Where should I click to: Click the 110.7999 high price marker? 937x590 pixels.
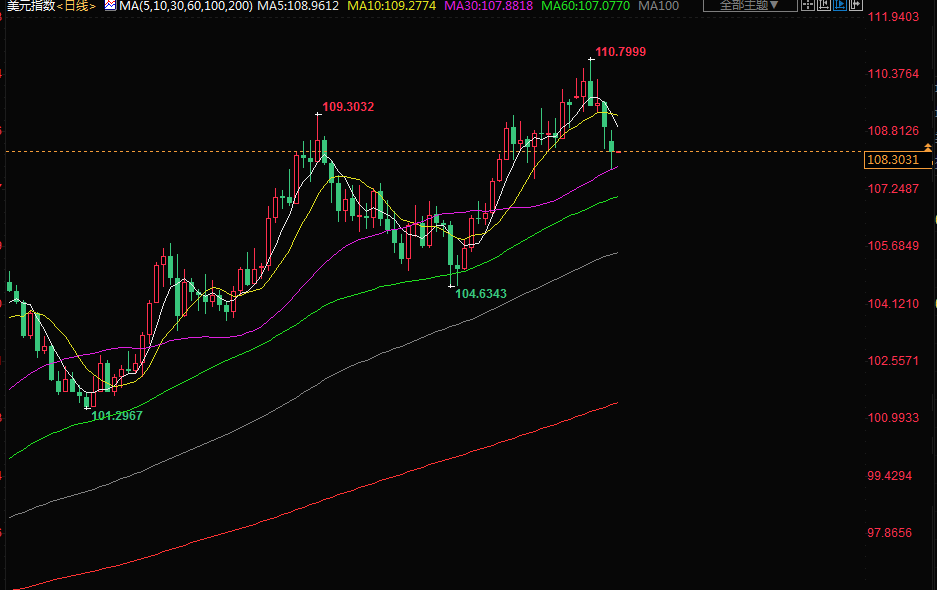tap(620, 51)
